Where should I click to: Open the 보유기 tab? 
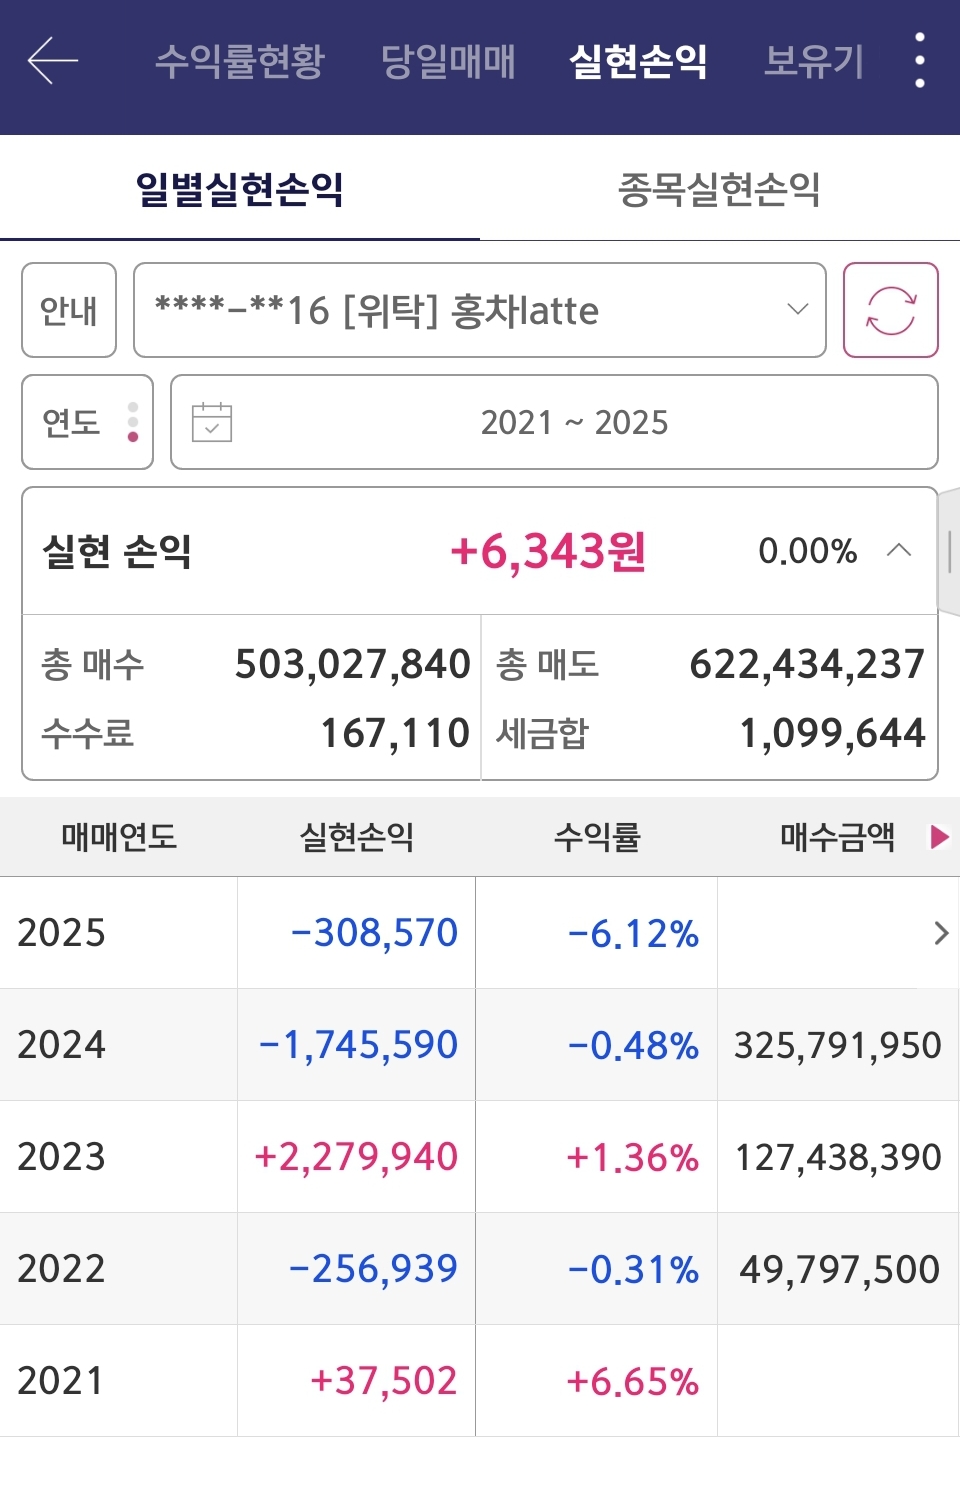click(x=813, y=62)
